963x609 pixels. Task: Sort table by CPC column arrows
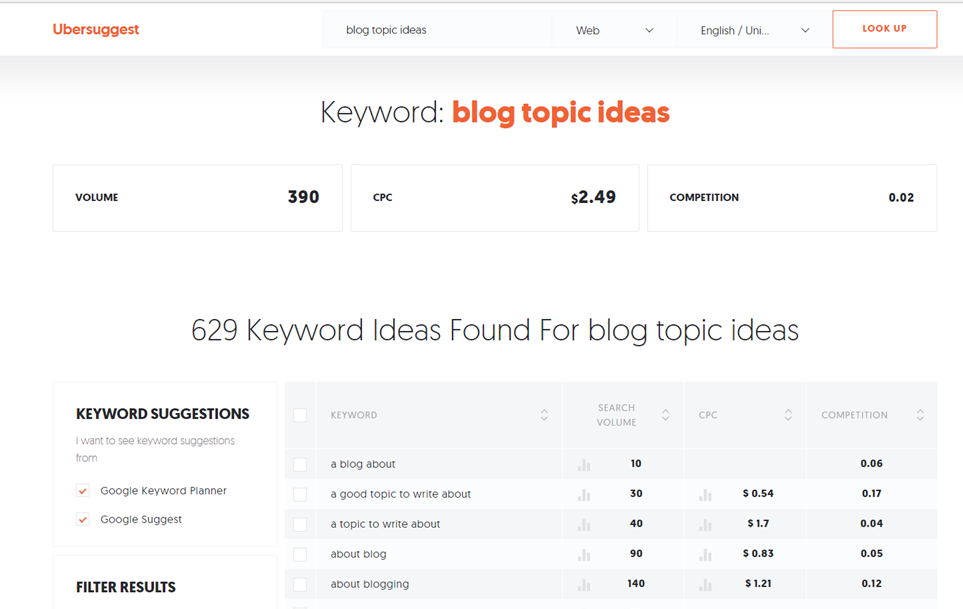pyautogui.click(x=788, y=415)
